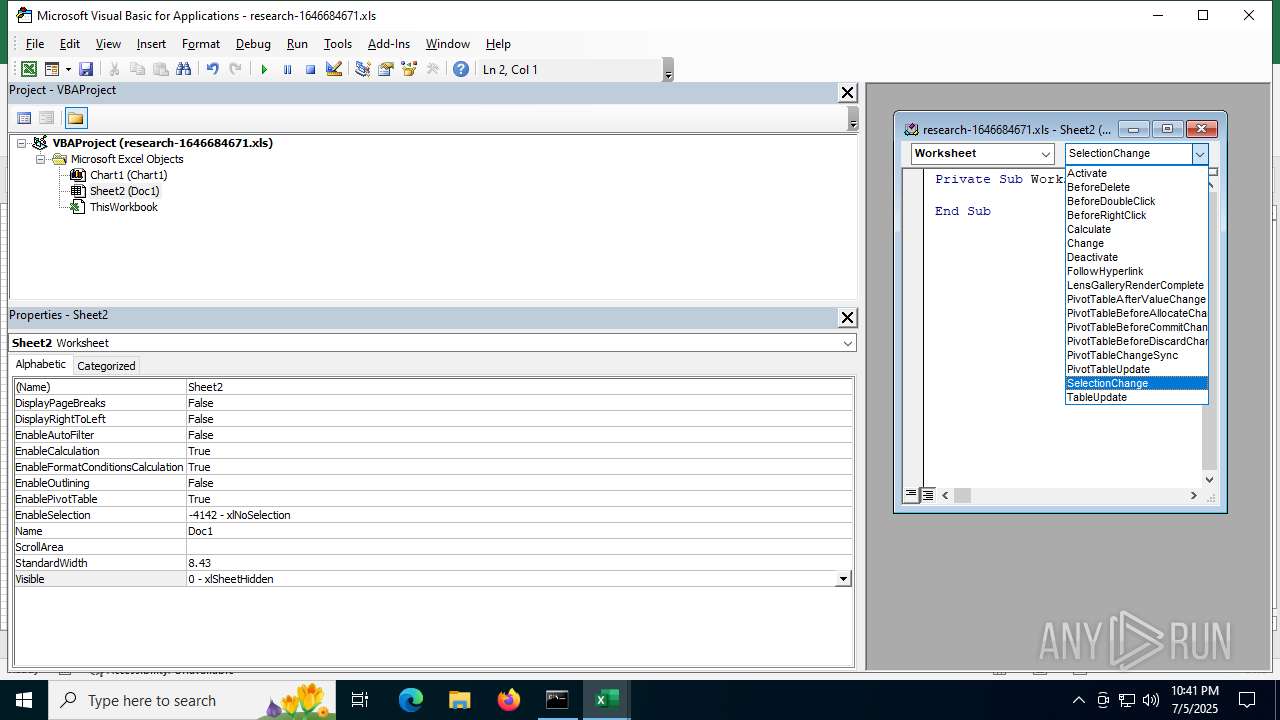Close the Project - VBAProject pane
The image size is (1280, 720).
coord(847,93)
